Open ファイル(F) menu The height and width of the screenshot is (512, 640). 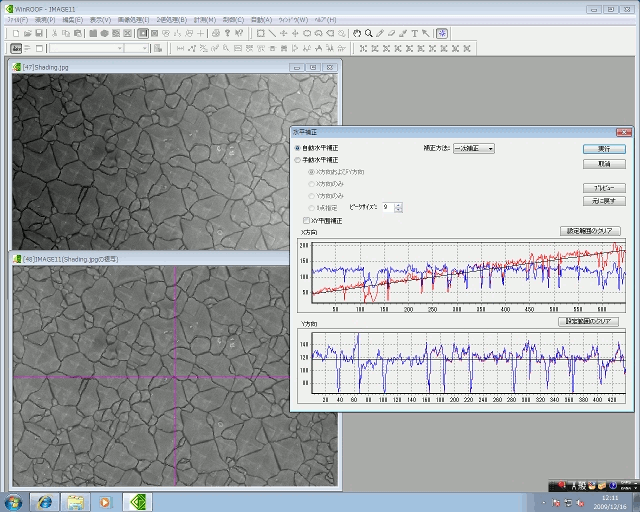(18, 20)
